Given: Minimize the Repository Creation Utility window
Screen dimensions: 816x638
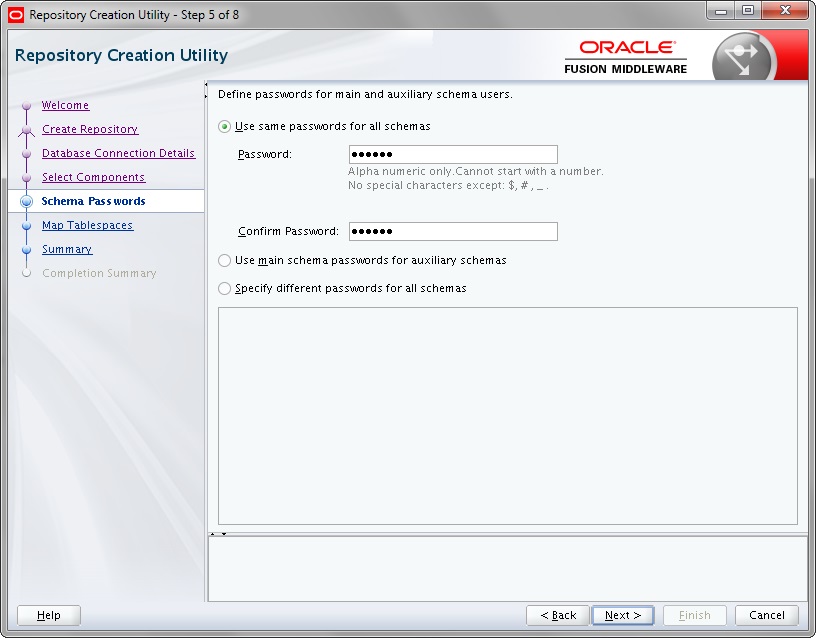Looking at the screenshot, I should pyautogui.click(x=721, y=11).
